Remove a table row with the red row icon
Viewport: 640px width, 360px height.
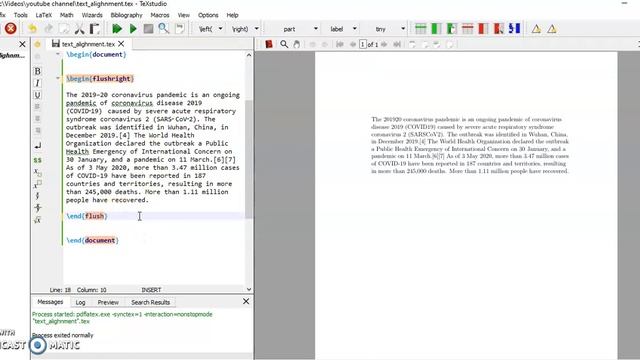pyautogui.click(x=467, y=29)
